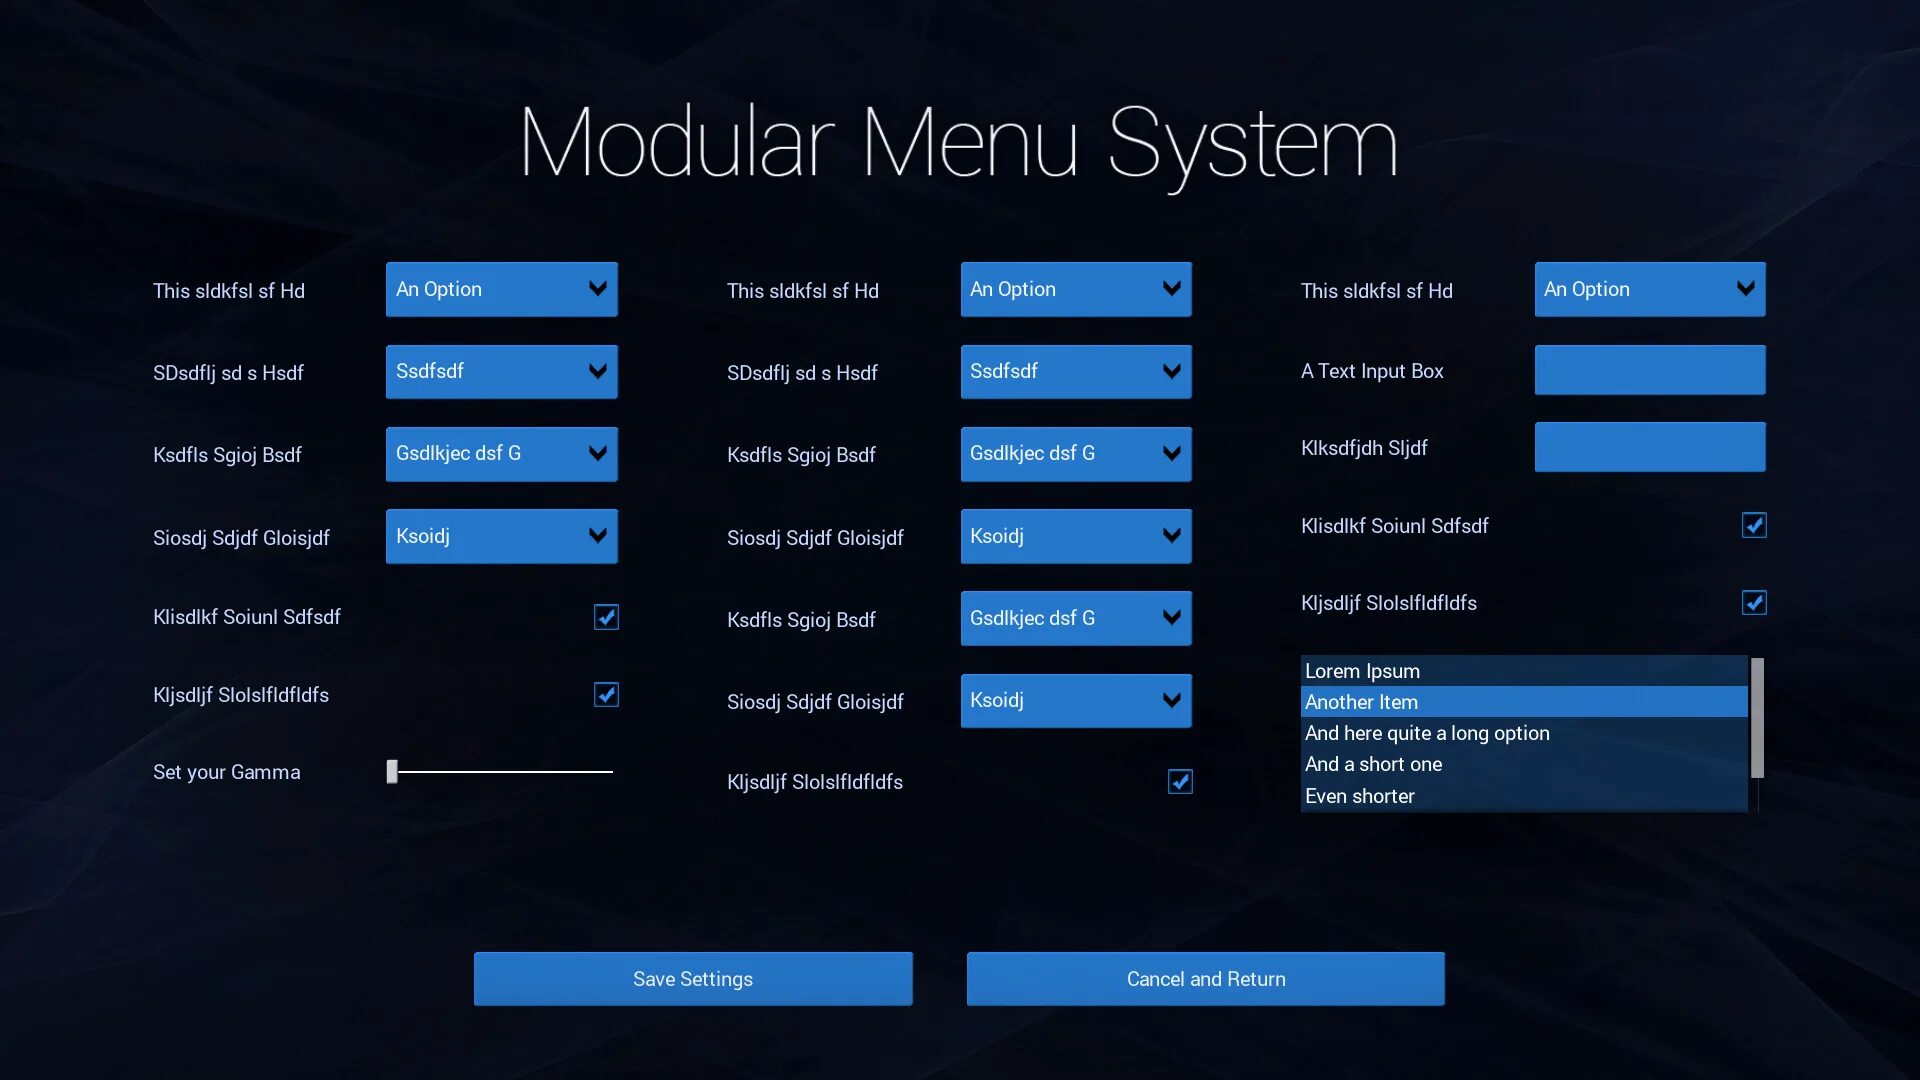
Task: Select 'And here quite a long option' from dropdown
Action: point(1427,733)
